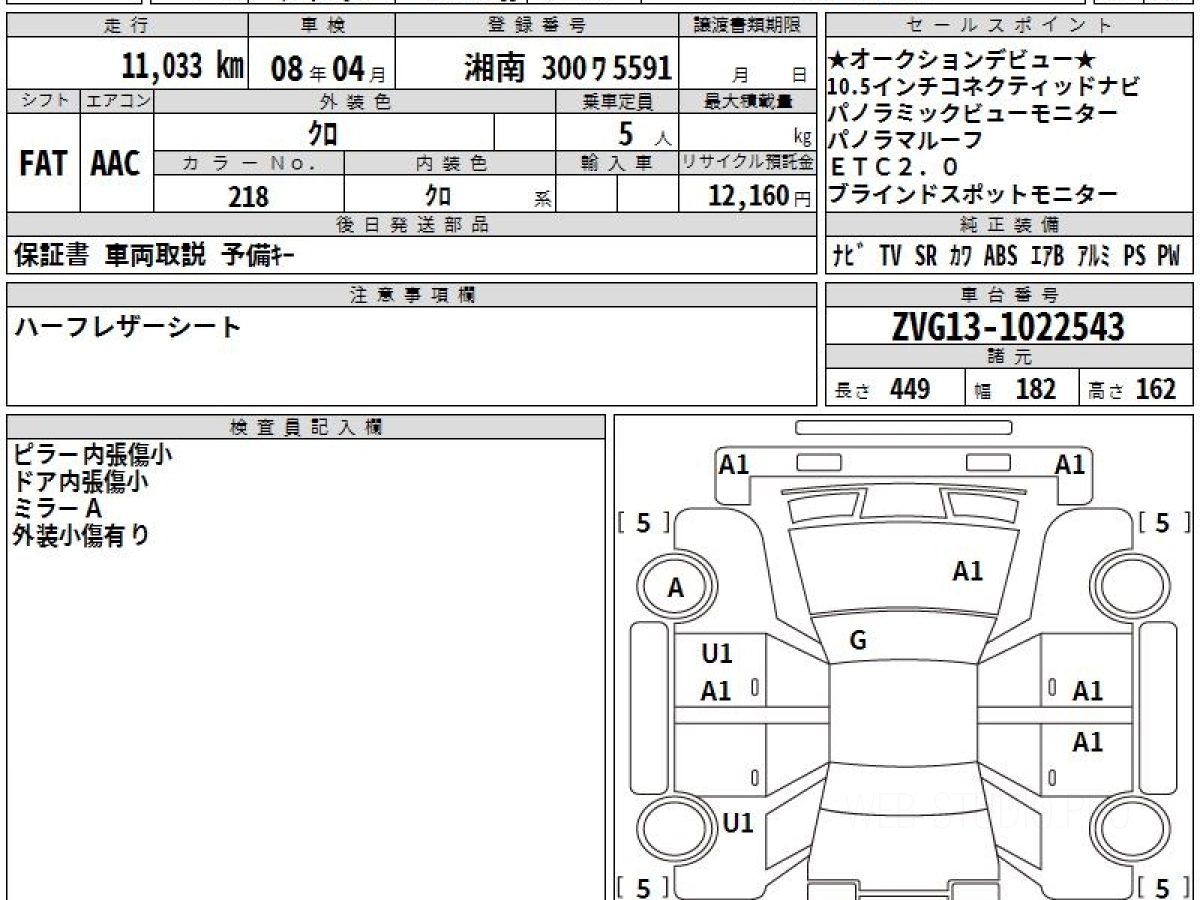Select the クロ value under 外装色

pyautogui.click(x=323, y=132)
